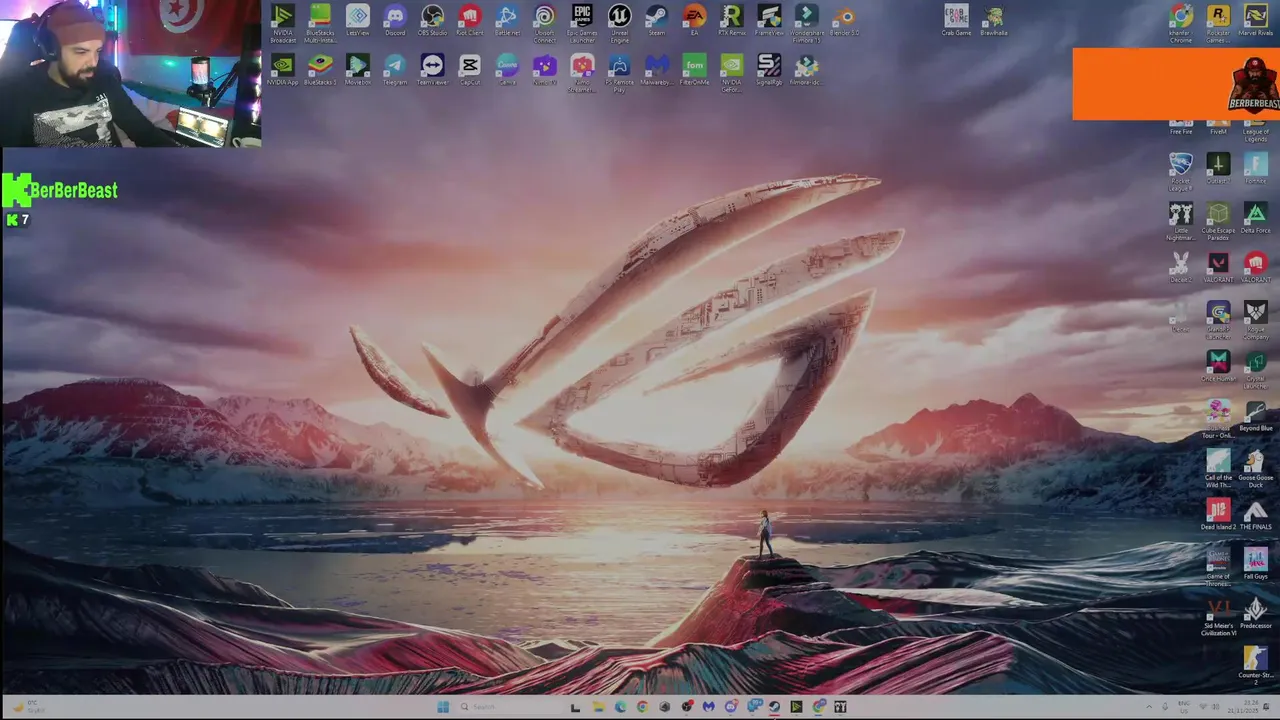Open Steam from the taskbar

[x=774, y=707]
